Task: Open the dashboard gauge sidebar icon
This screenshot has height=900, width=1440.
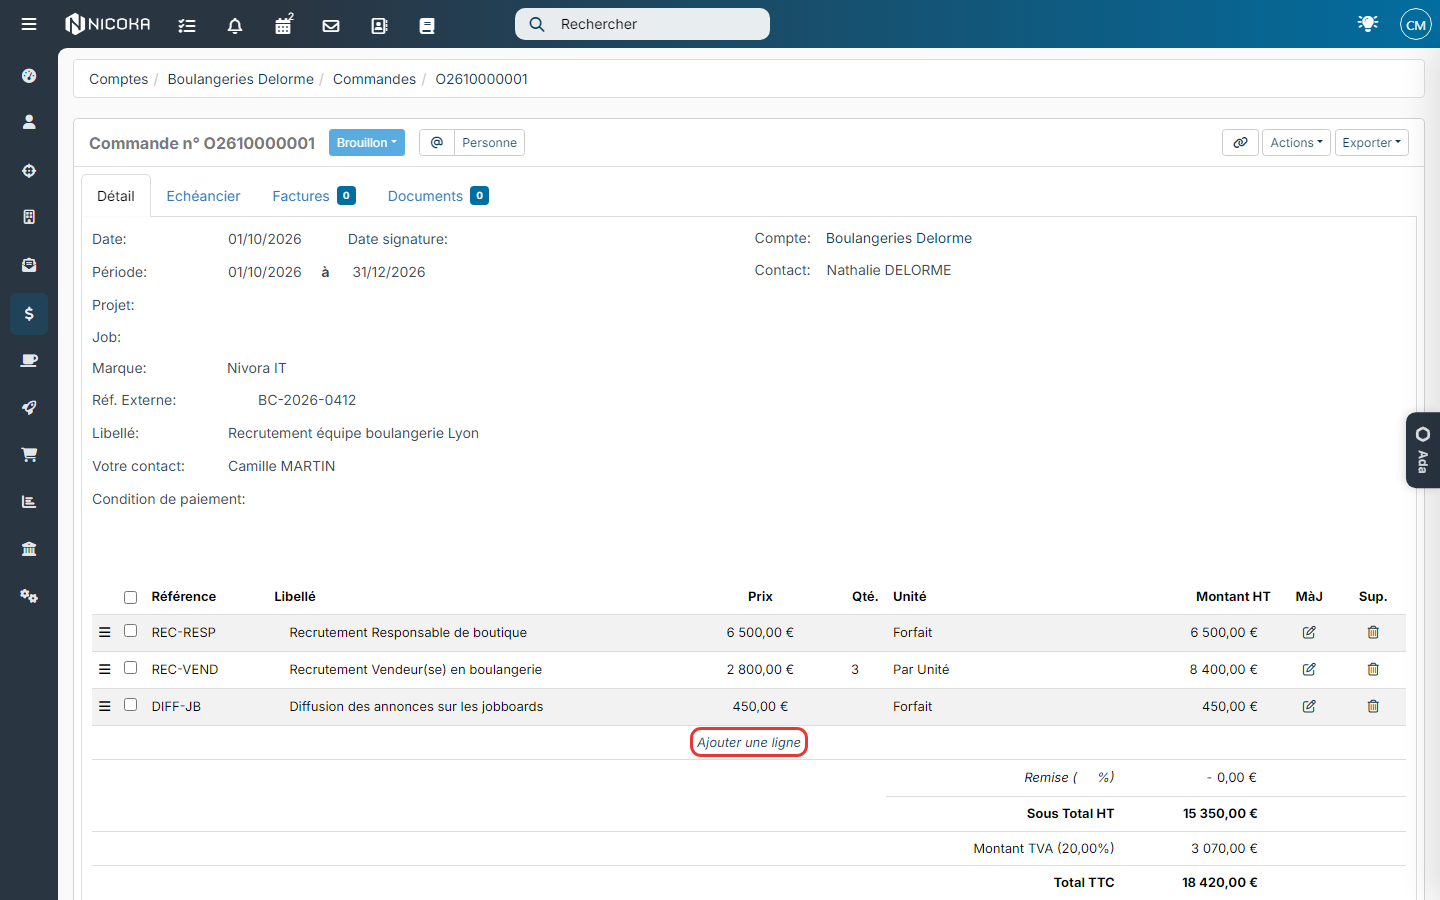Action: tap(29, 76)
